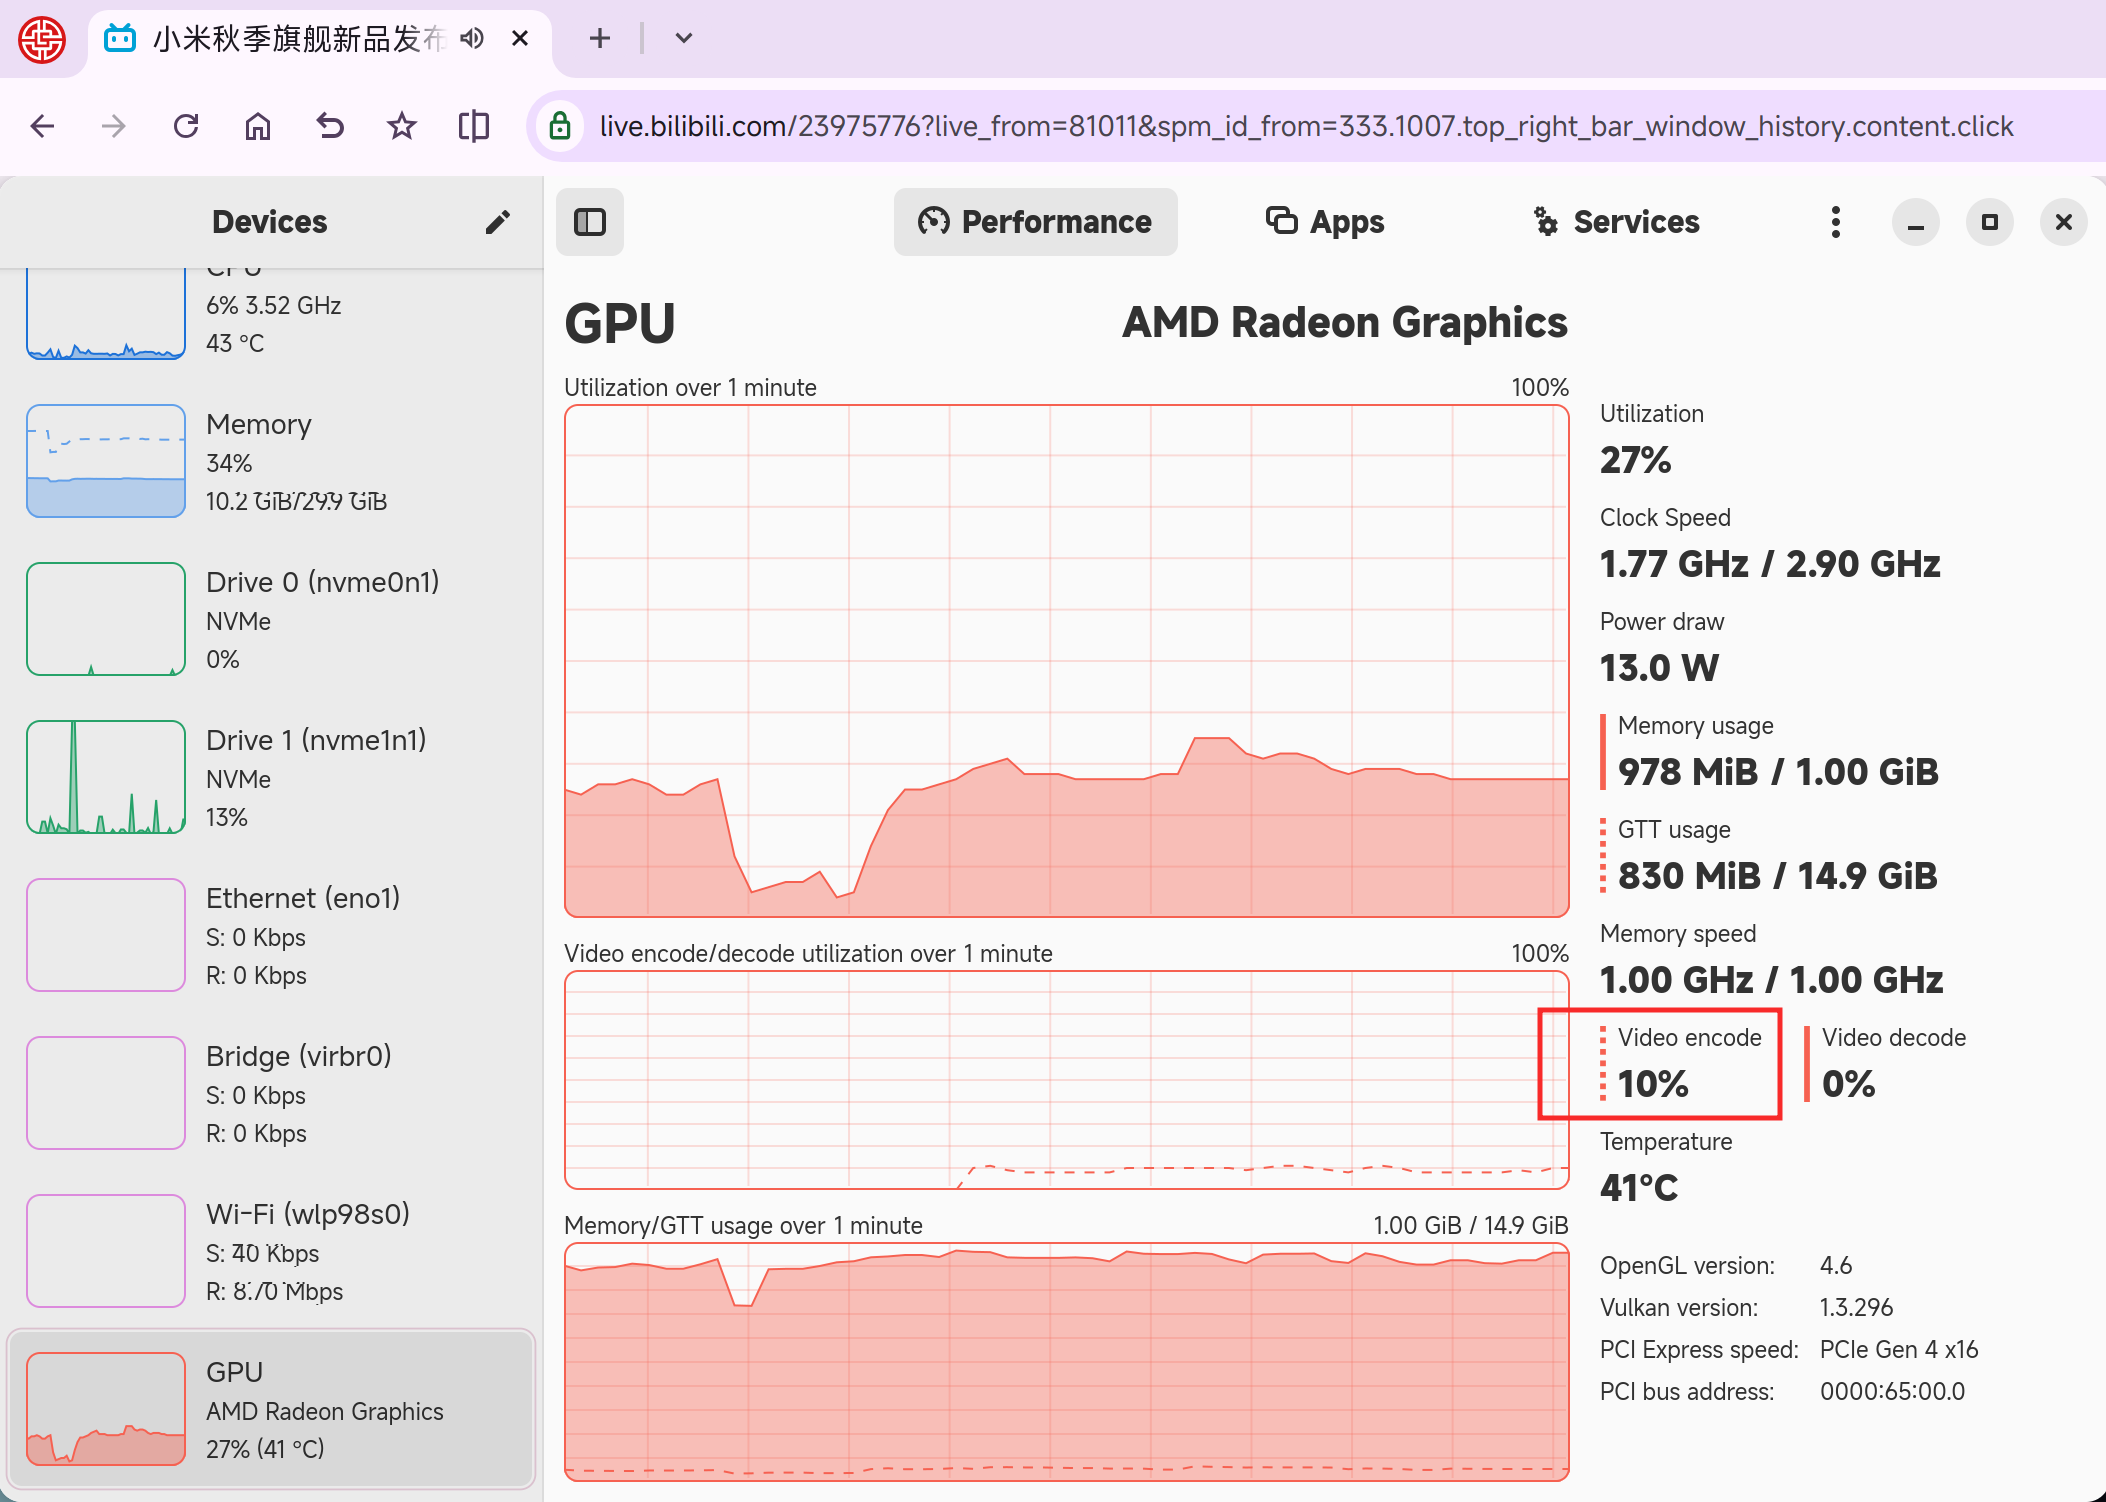Click the Temperature 41°C reading

pos(1639,1188)
